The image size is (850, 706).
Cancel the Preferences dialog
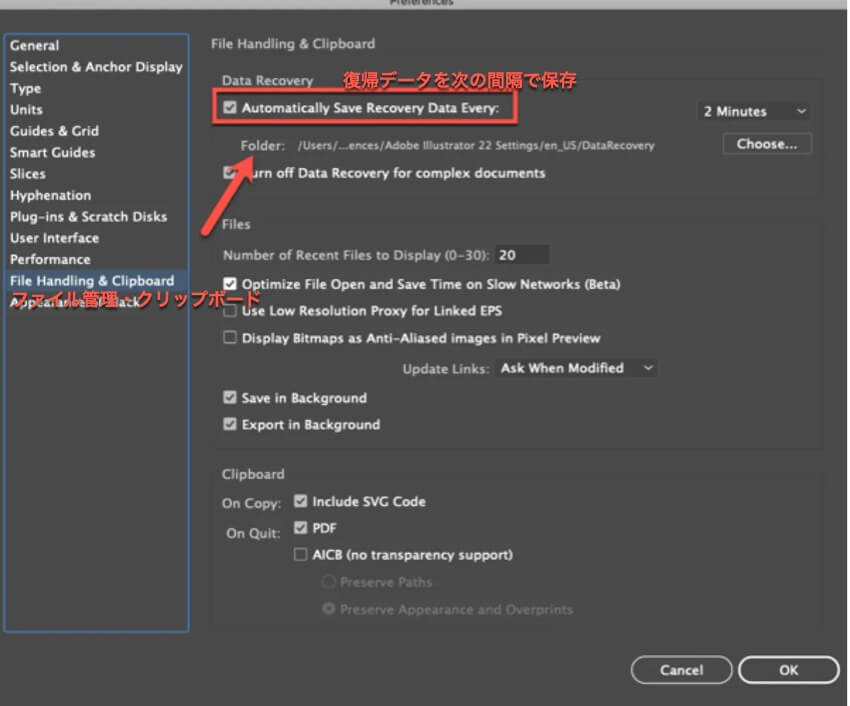point(682,670)
